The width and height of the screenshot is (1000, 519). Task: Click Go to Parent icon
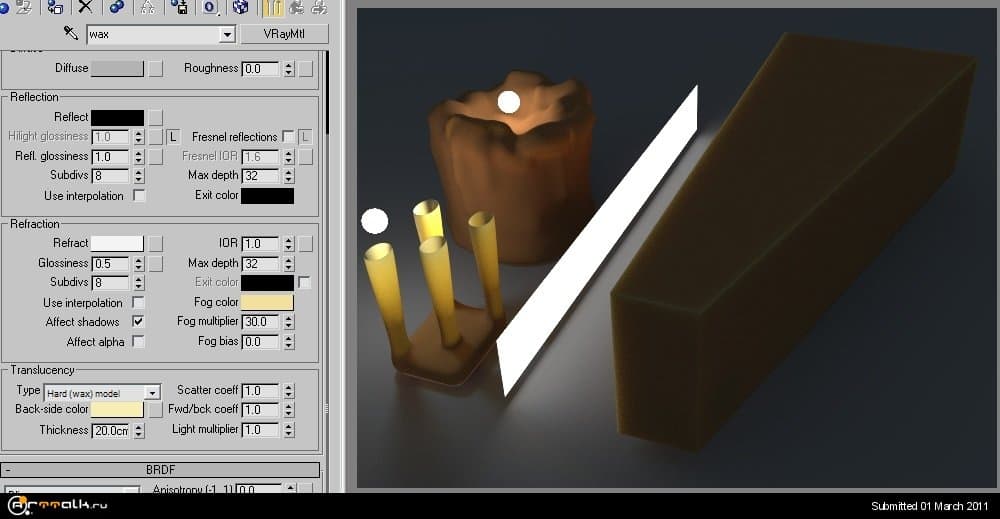coord(296,7)
